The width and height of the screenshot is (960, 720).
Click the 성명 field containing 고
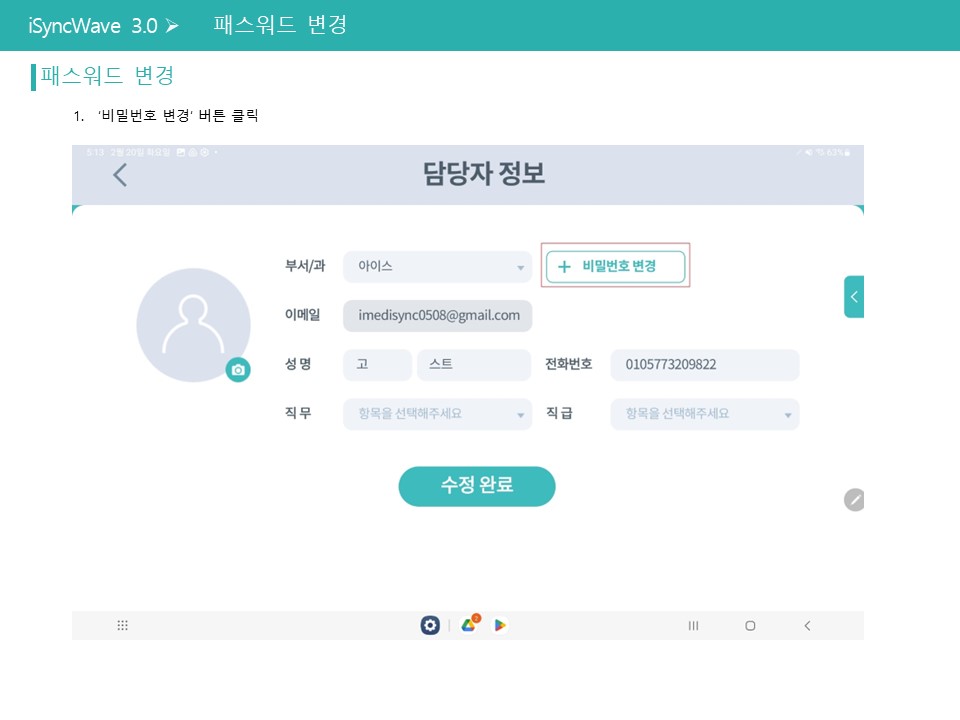377,365
